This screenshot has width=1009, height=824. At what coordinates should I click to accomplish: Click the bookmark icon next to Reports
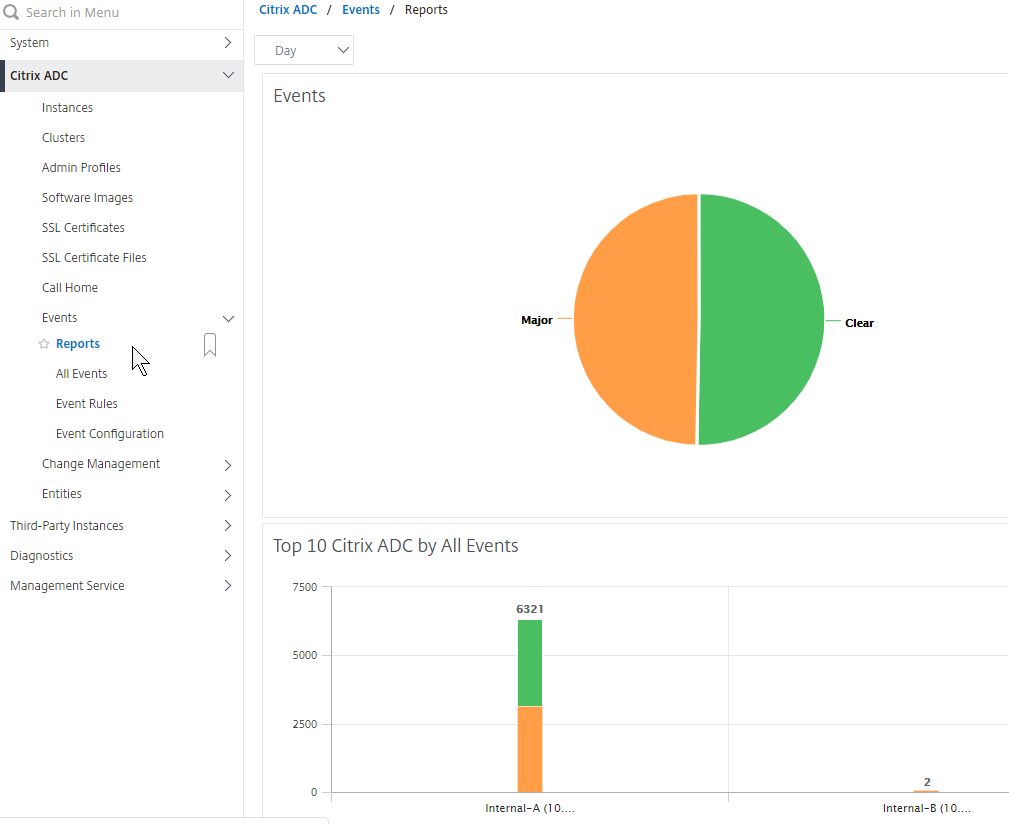pos(210,345)
